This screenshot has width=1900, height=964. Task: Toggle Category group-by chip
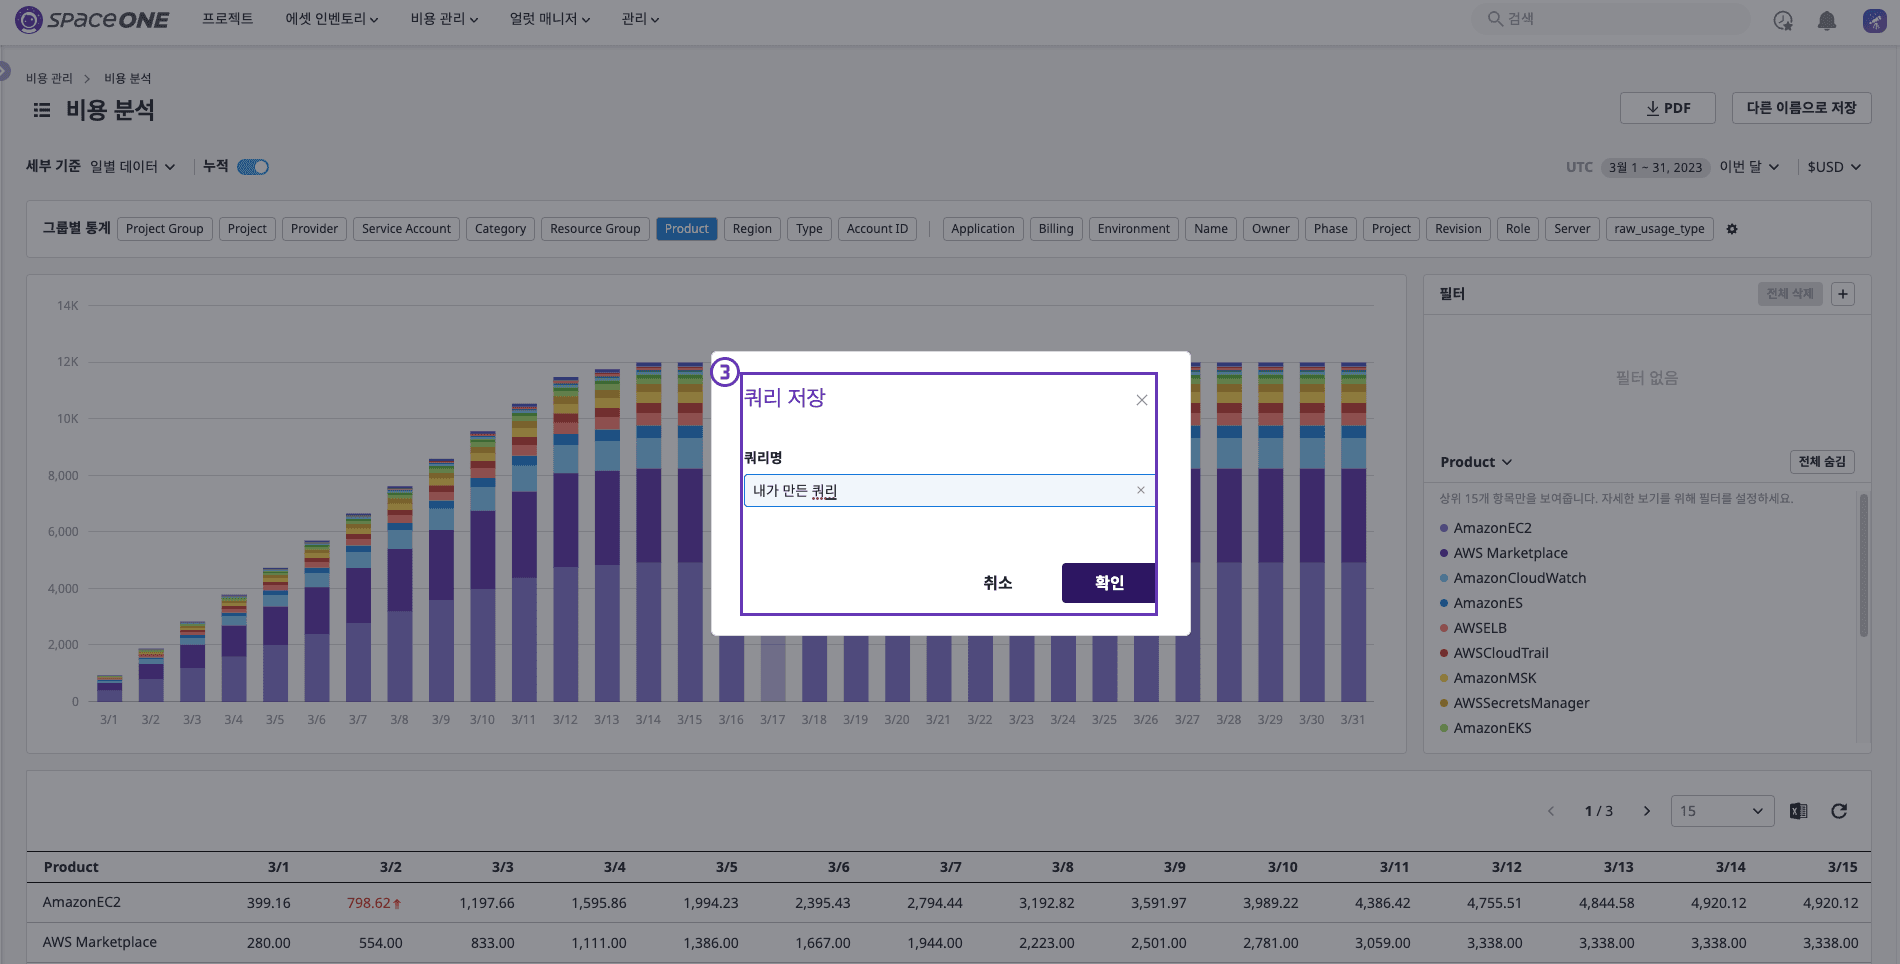click(500, 229)
